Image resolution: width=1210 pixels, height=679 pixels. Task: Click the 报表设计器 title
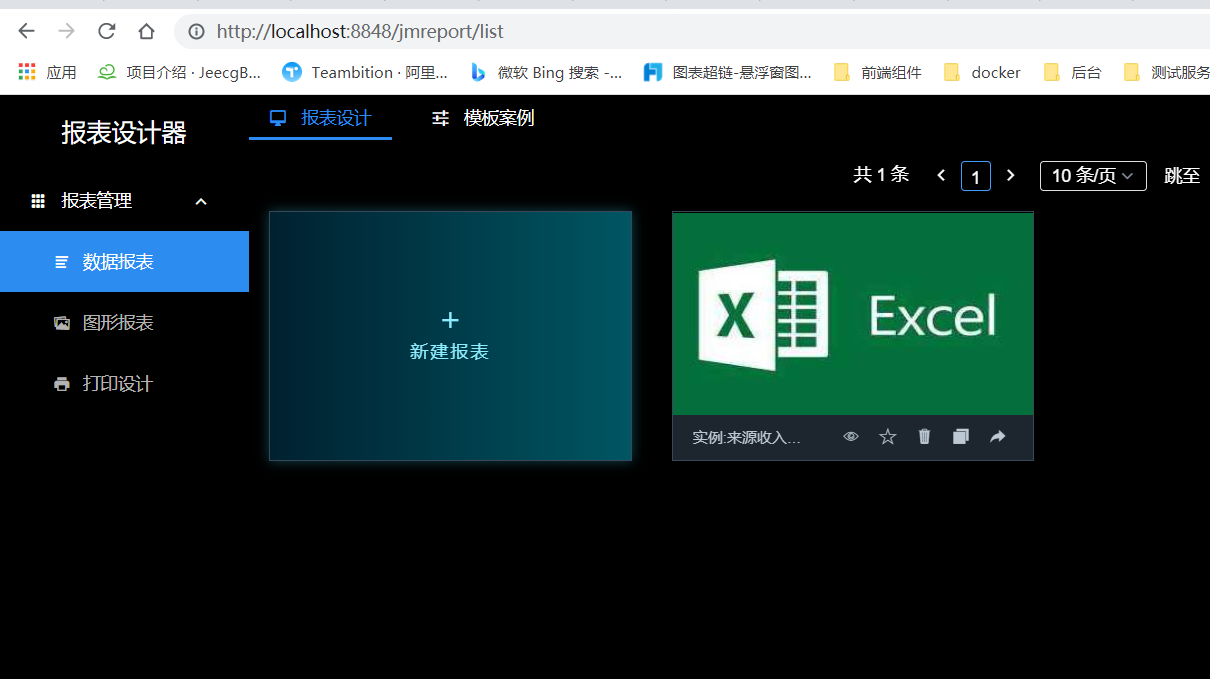124,133
